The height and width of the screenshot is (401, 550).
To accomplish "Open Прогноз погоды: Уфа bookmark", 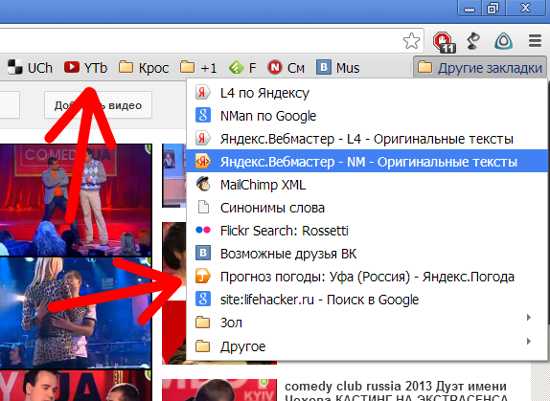I will (367, 276).
